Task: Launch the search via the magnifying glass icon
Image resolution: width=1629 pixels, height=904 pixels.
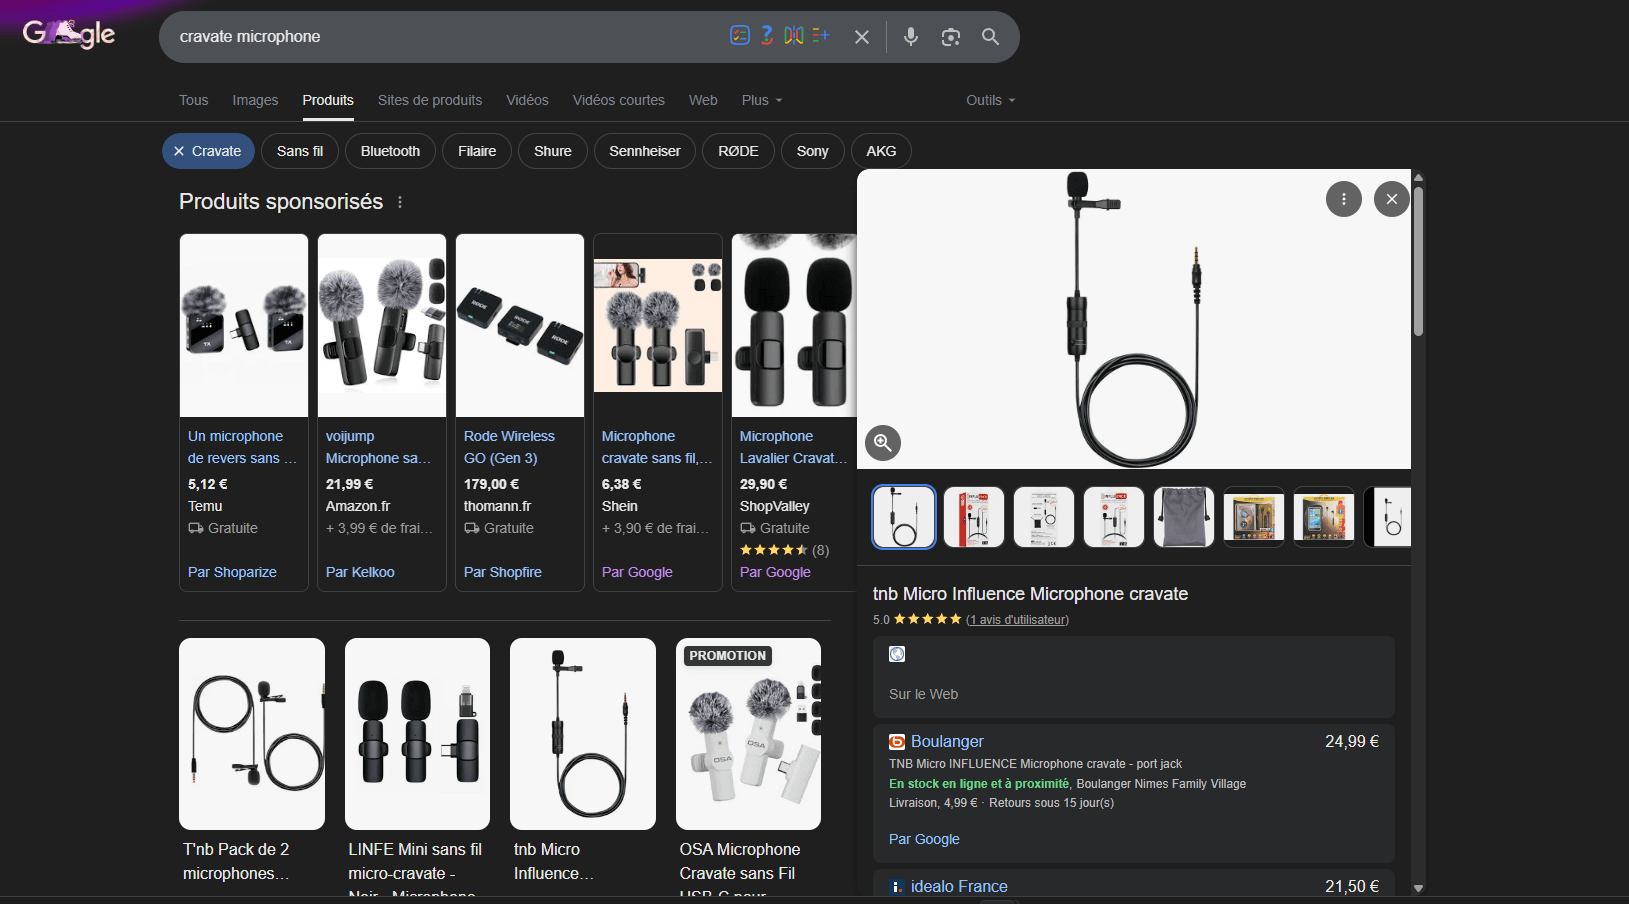Action: point(990,36)
